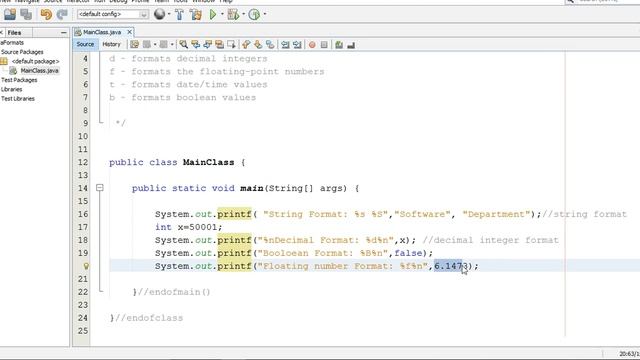Click Find Next Occurrence icon

pyautogui.click(x=207, y=44)
